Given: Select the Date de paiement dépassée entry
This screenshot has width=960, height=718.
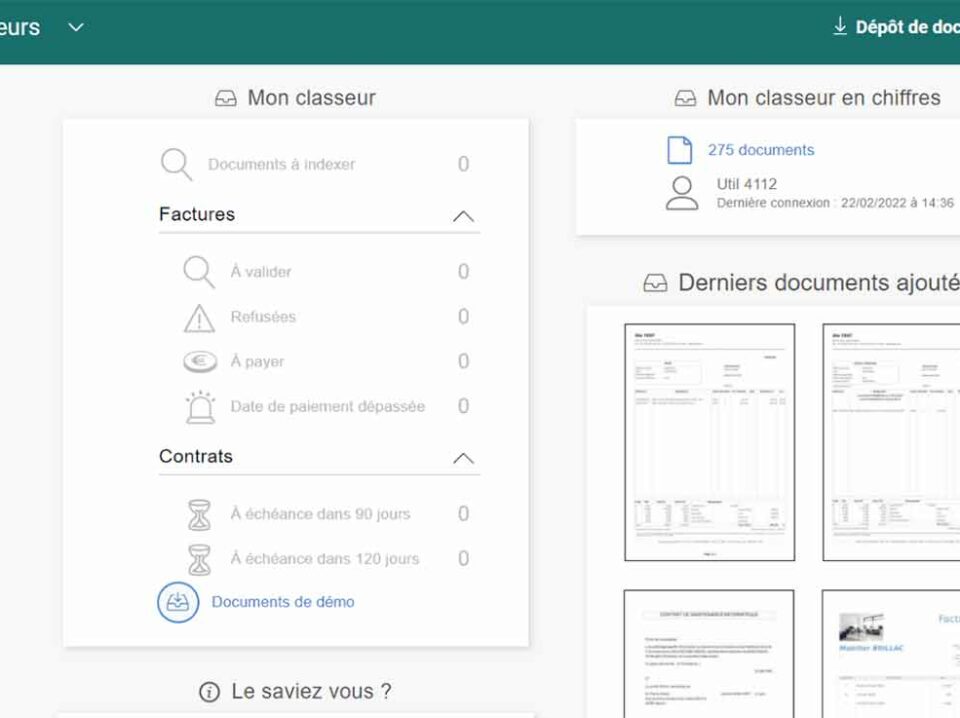Looking at the screenshot, I should 327,407.
